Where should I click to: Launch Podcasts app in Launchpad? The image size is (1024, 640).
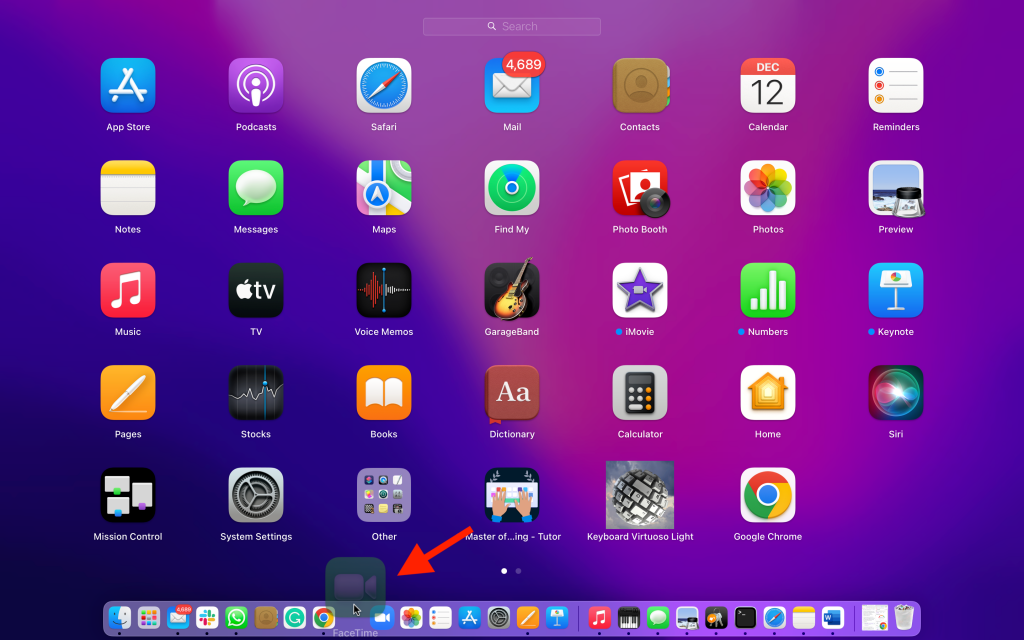tap(256, 86)
